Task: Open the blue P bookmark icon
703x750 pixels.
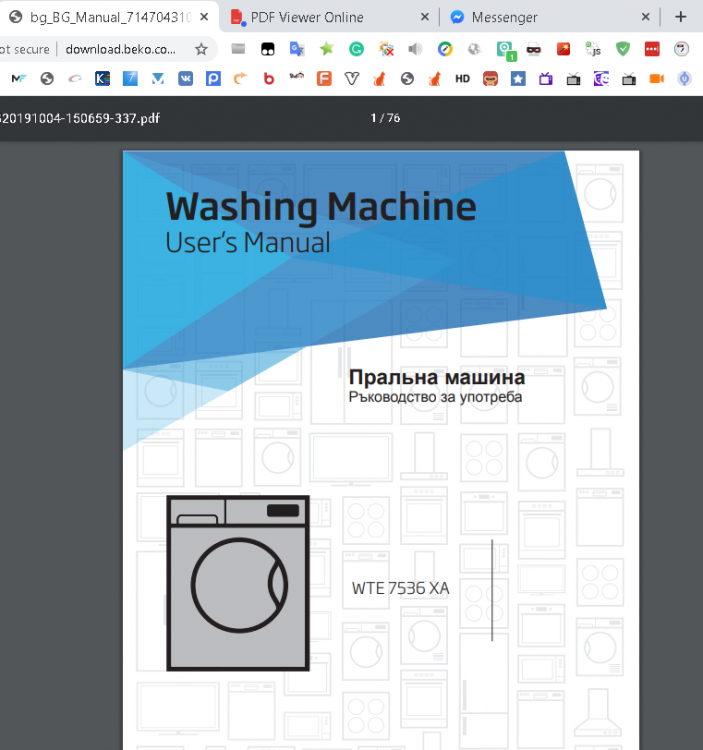Action: click(213, 78)
